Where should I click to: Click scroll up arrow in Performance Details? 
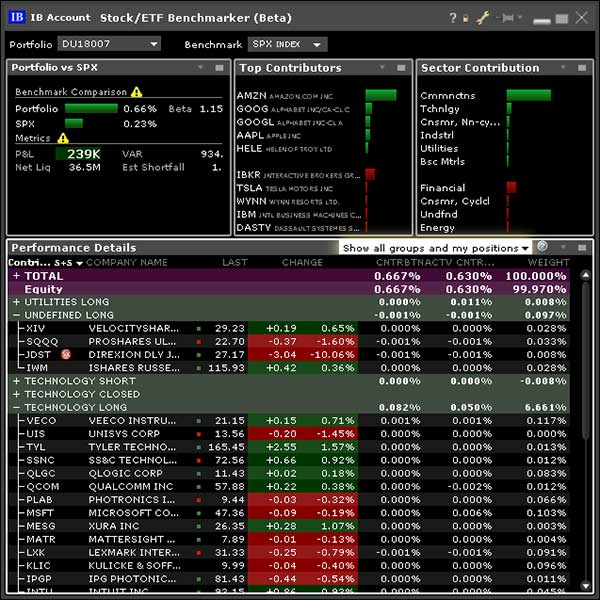click(585, 275)
